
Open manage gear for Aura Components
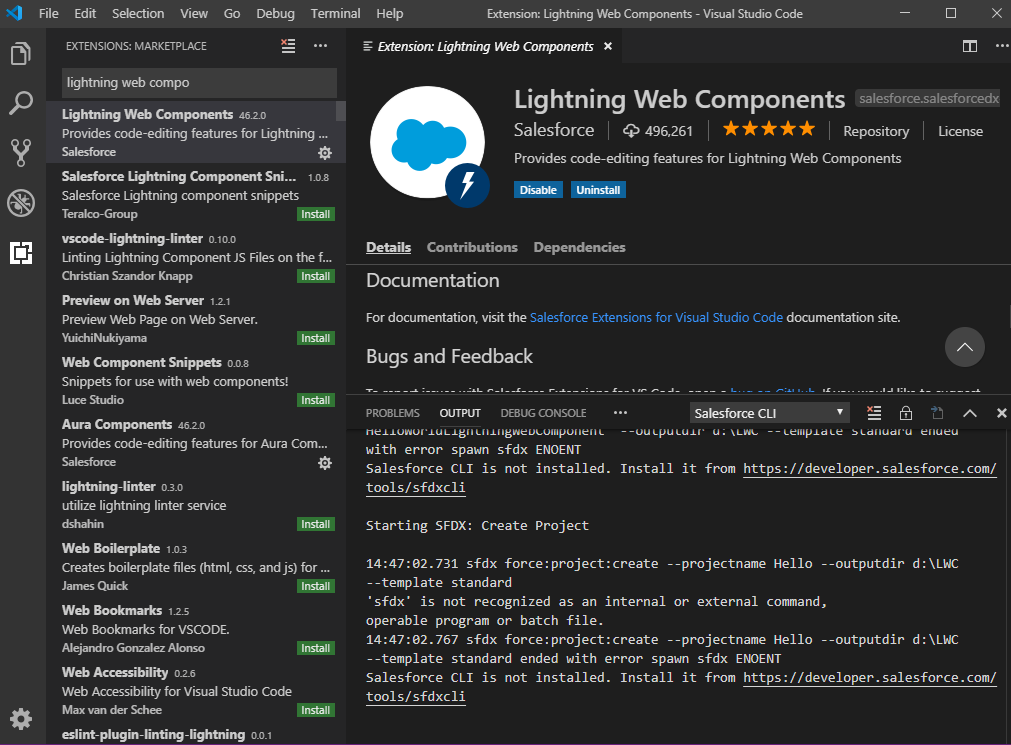324,462
